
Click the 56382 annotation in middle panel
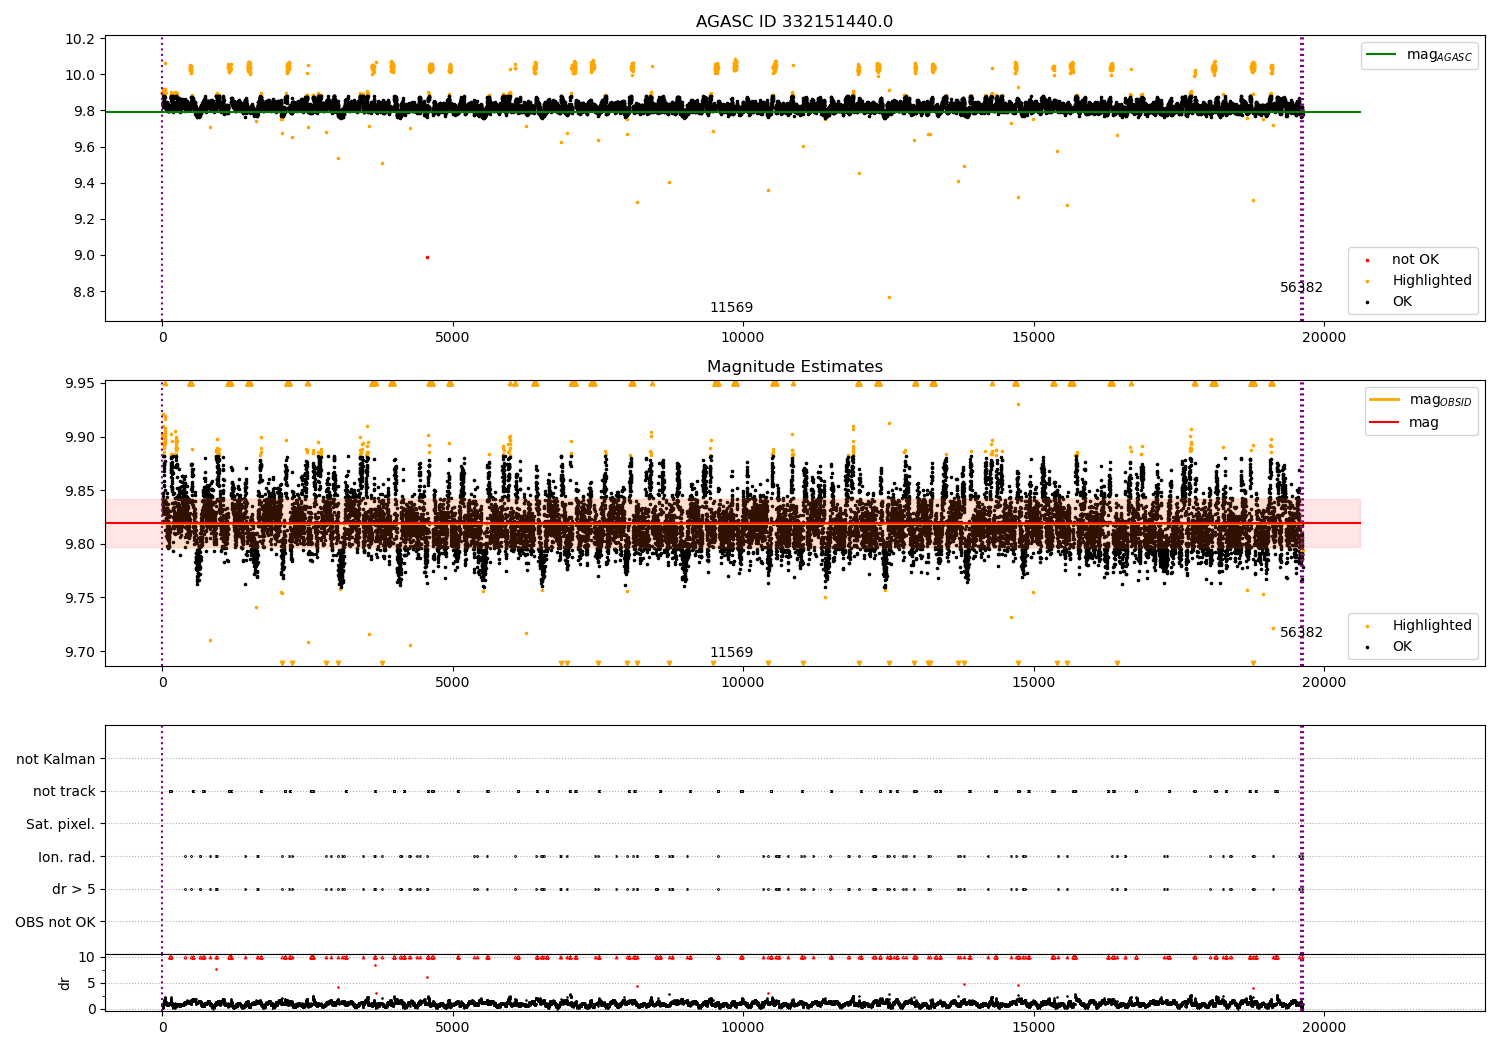(x=1301, y=633)
